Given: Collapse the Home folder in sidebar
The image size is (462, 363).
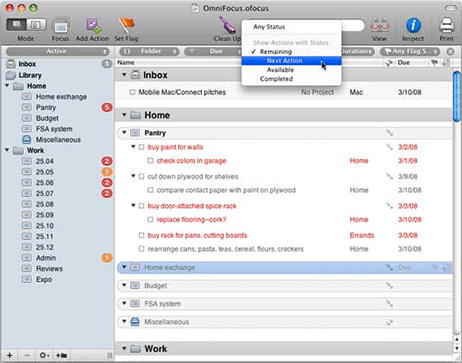Looking at the screenshot, I should click(x=7, y=86).
